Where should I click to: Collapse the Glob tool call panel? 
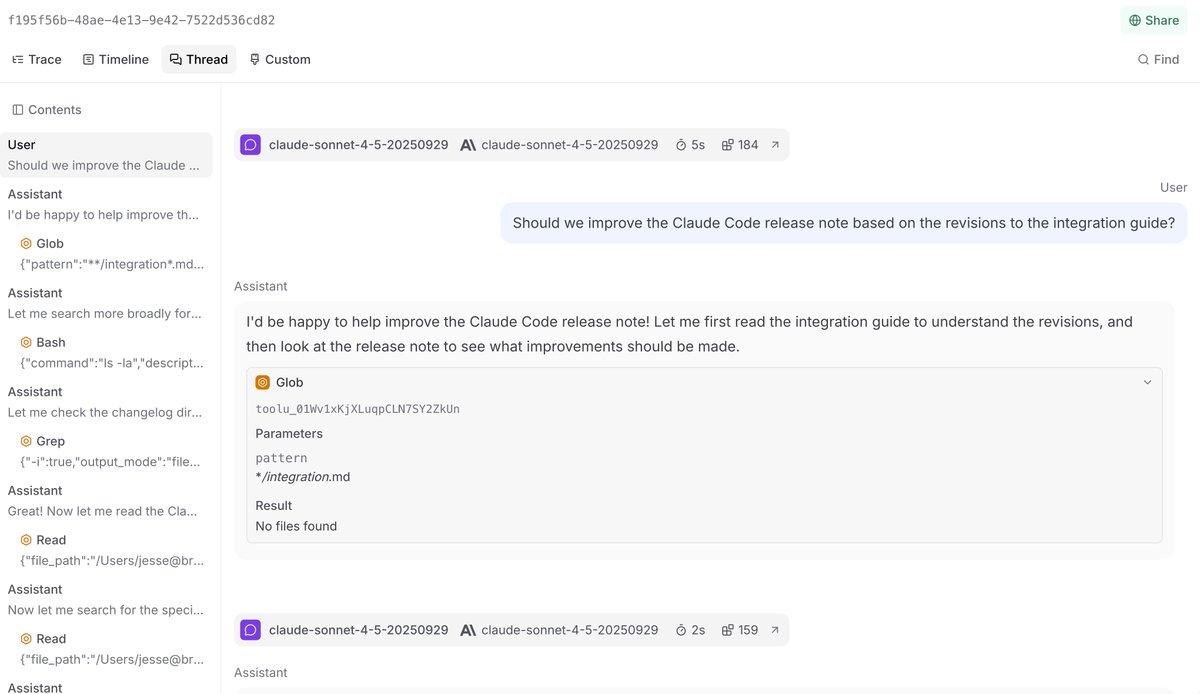(1147, 382)
